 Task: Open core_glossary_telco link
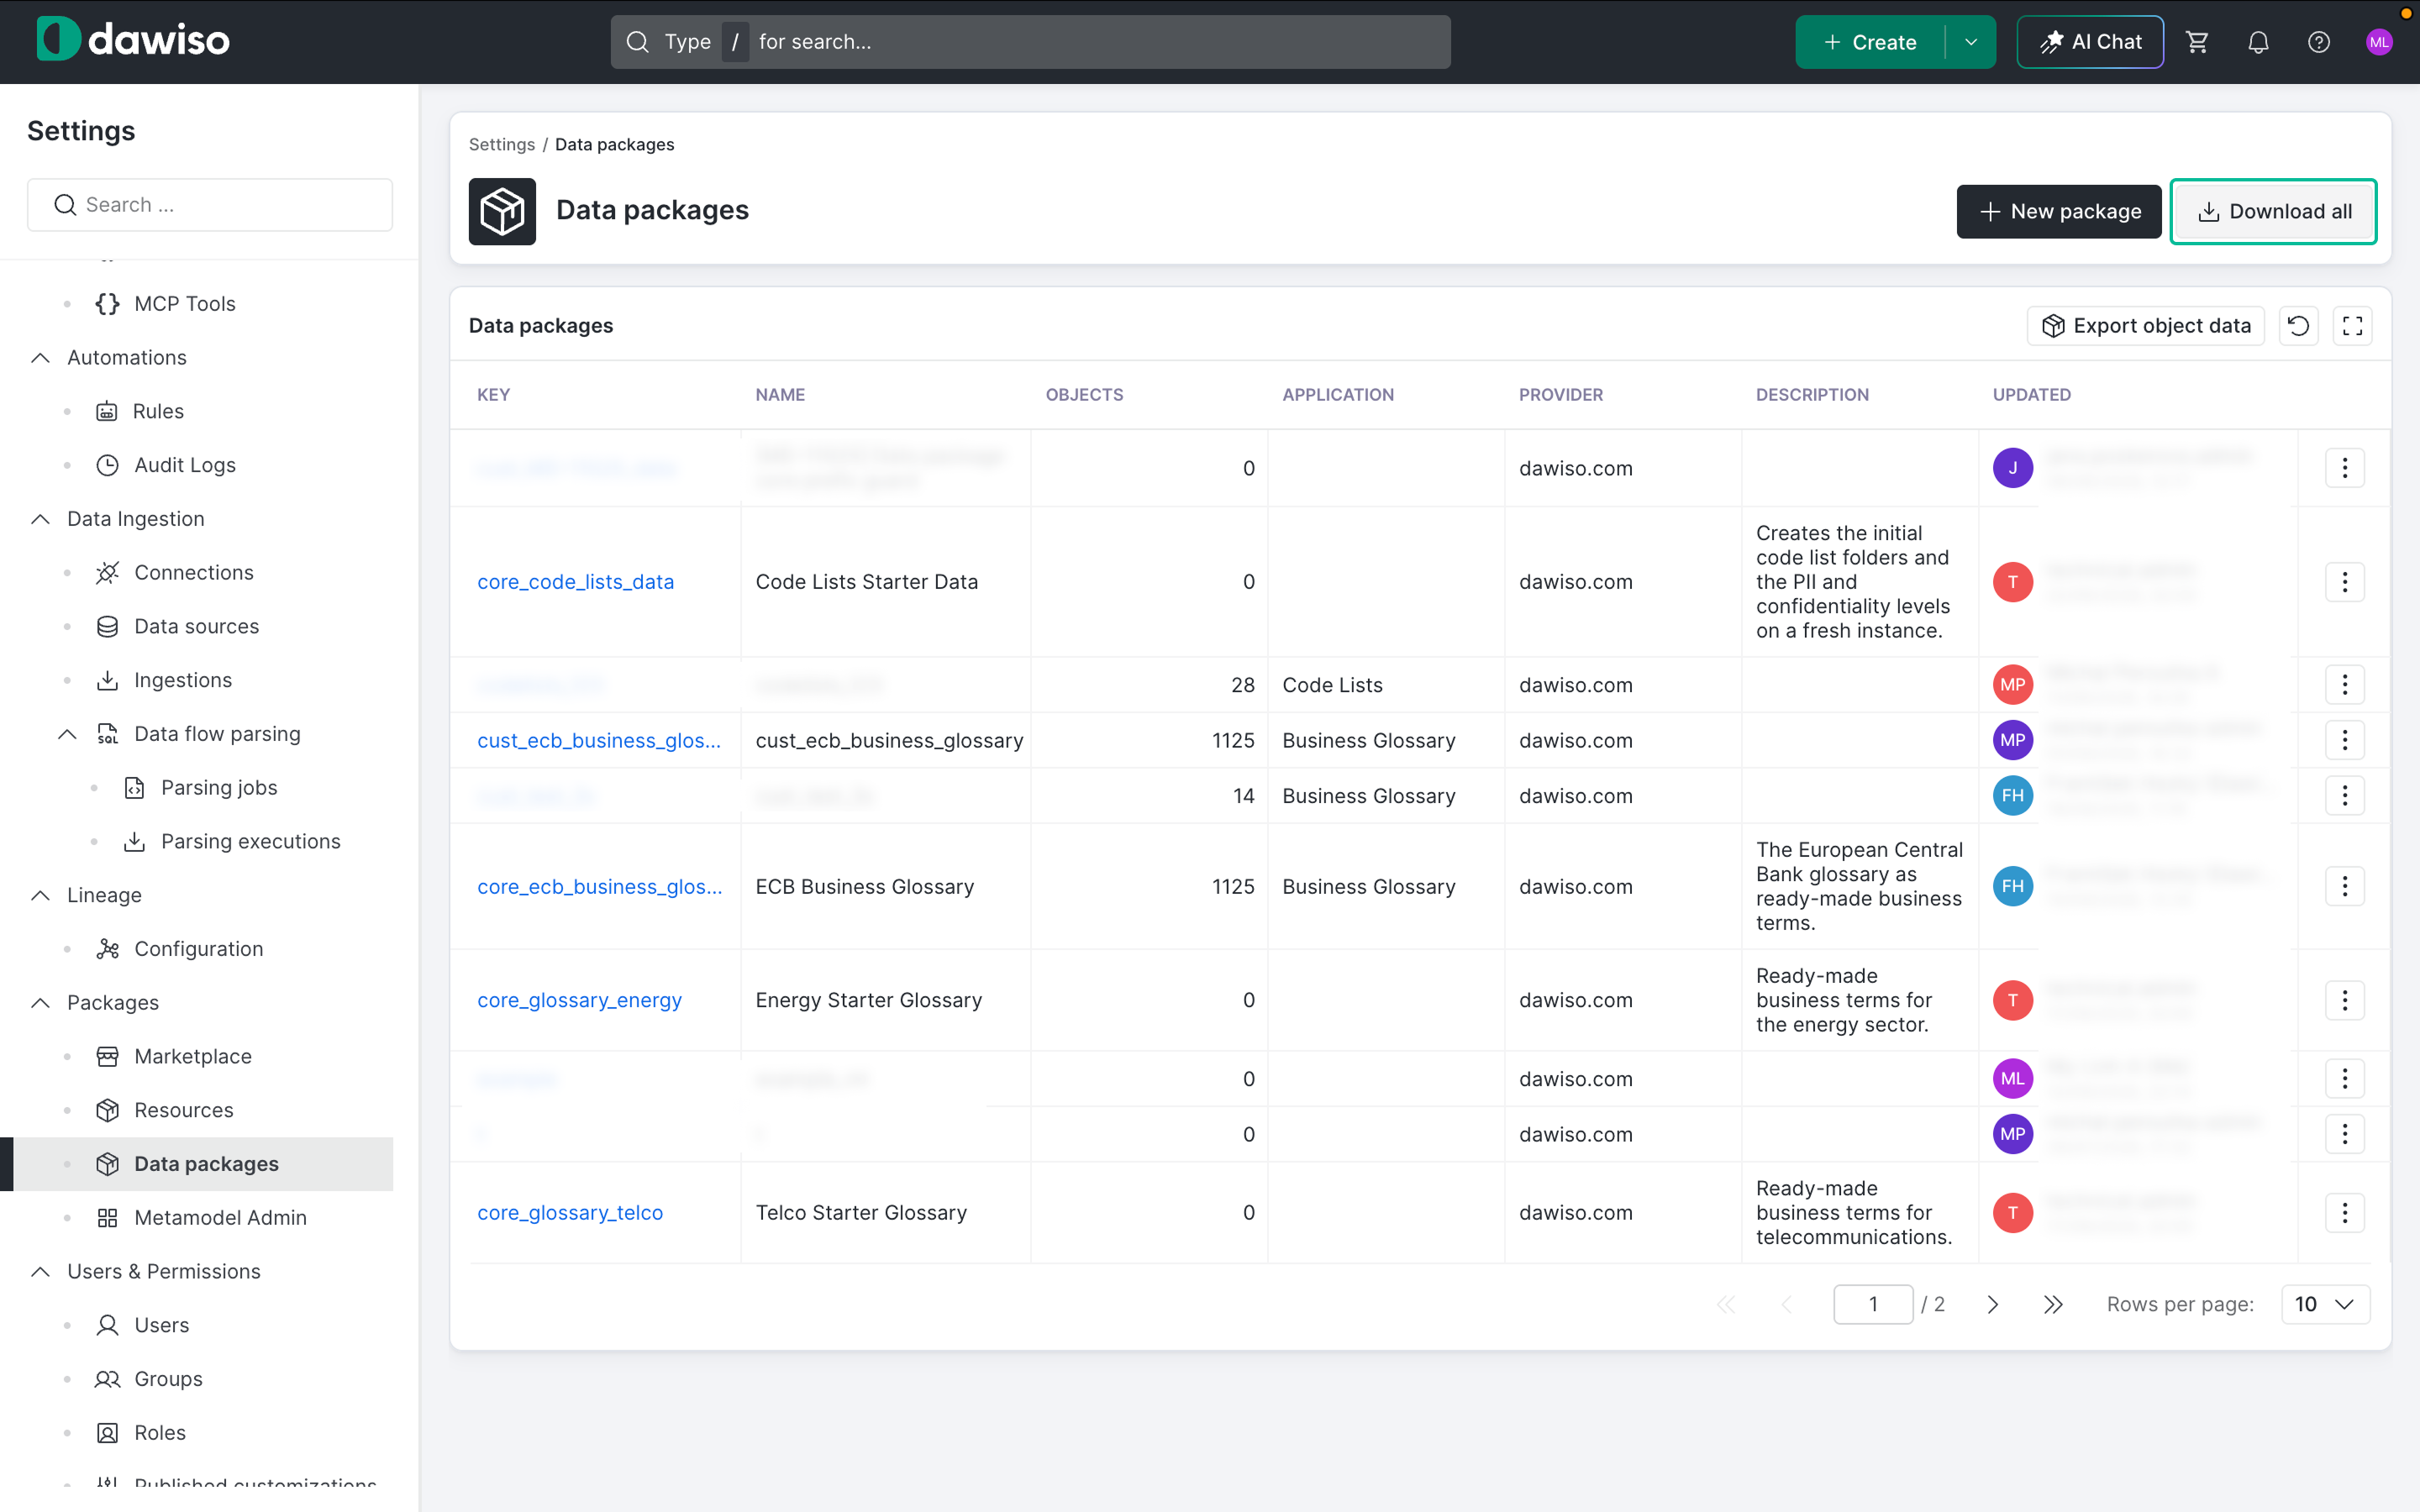570,1213
